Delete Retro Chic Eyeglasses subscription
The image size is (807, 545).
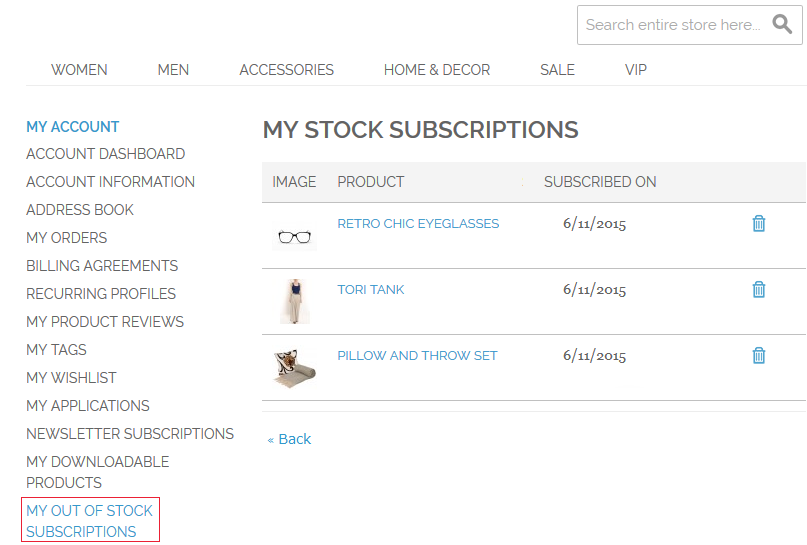758,223
